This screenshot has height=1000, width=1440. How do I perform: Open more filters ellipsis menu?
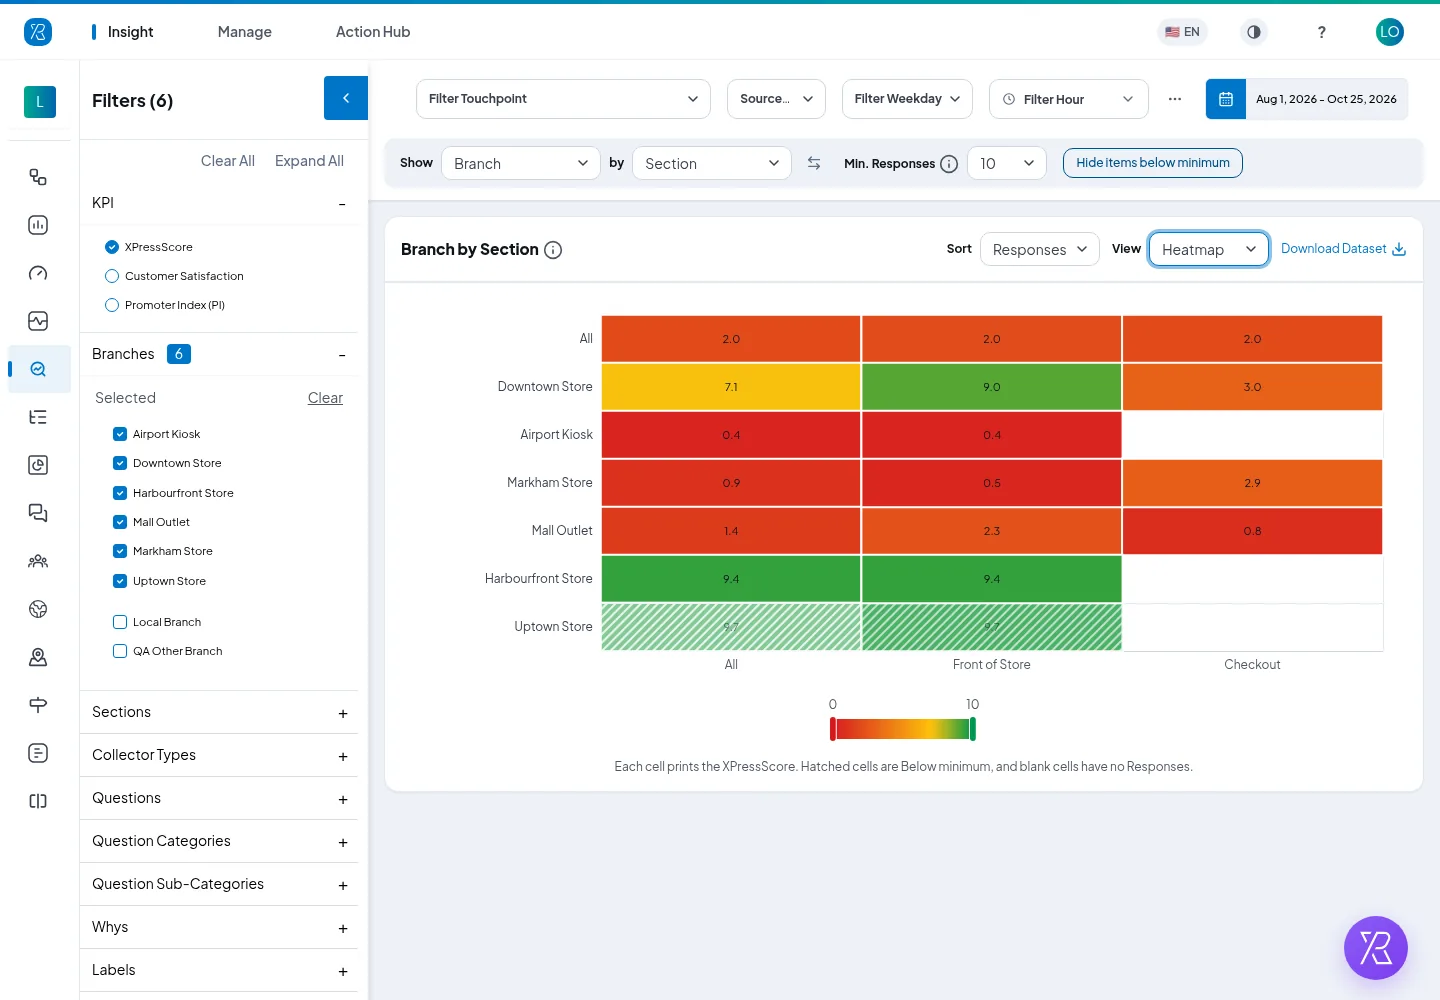1175,99
